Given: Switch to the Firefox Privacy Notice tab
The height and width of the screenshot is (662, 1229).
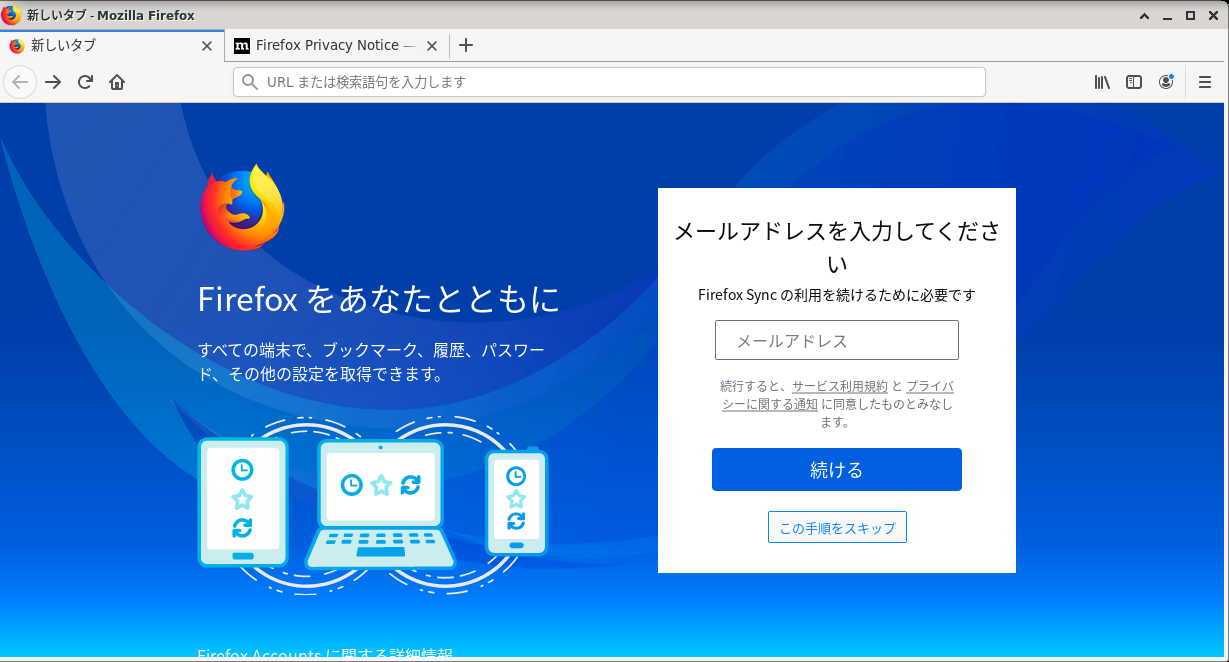Looking at the screenshot, I should (337, 45).
